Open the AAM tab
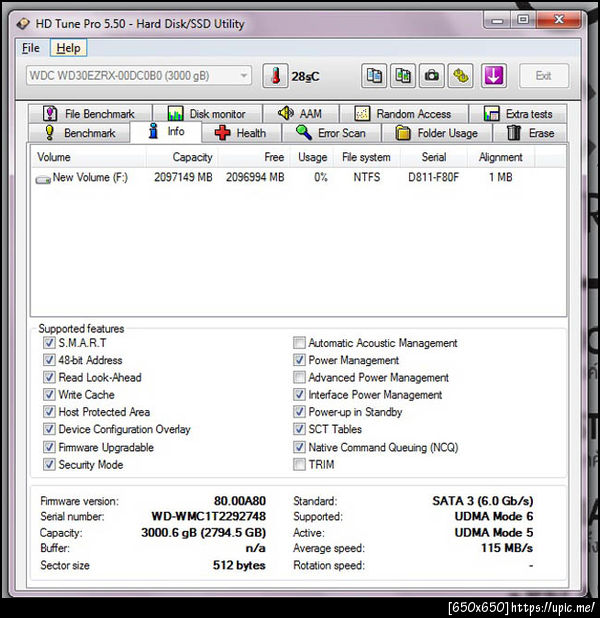Image resolution: width=600 pixels, height=618 pixels. coord(301,114)
